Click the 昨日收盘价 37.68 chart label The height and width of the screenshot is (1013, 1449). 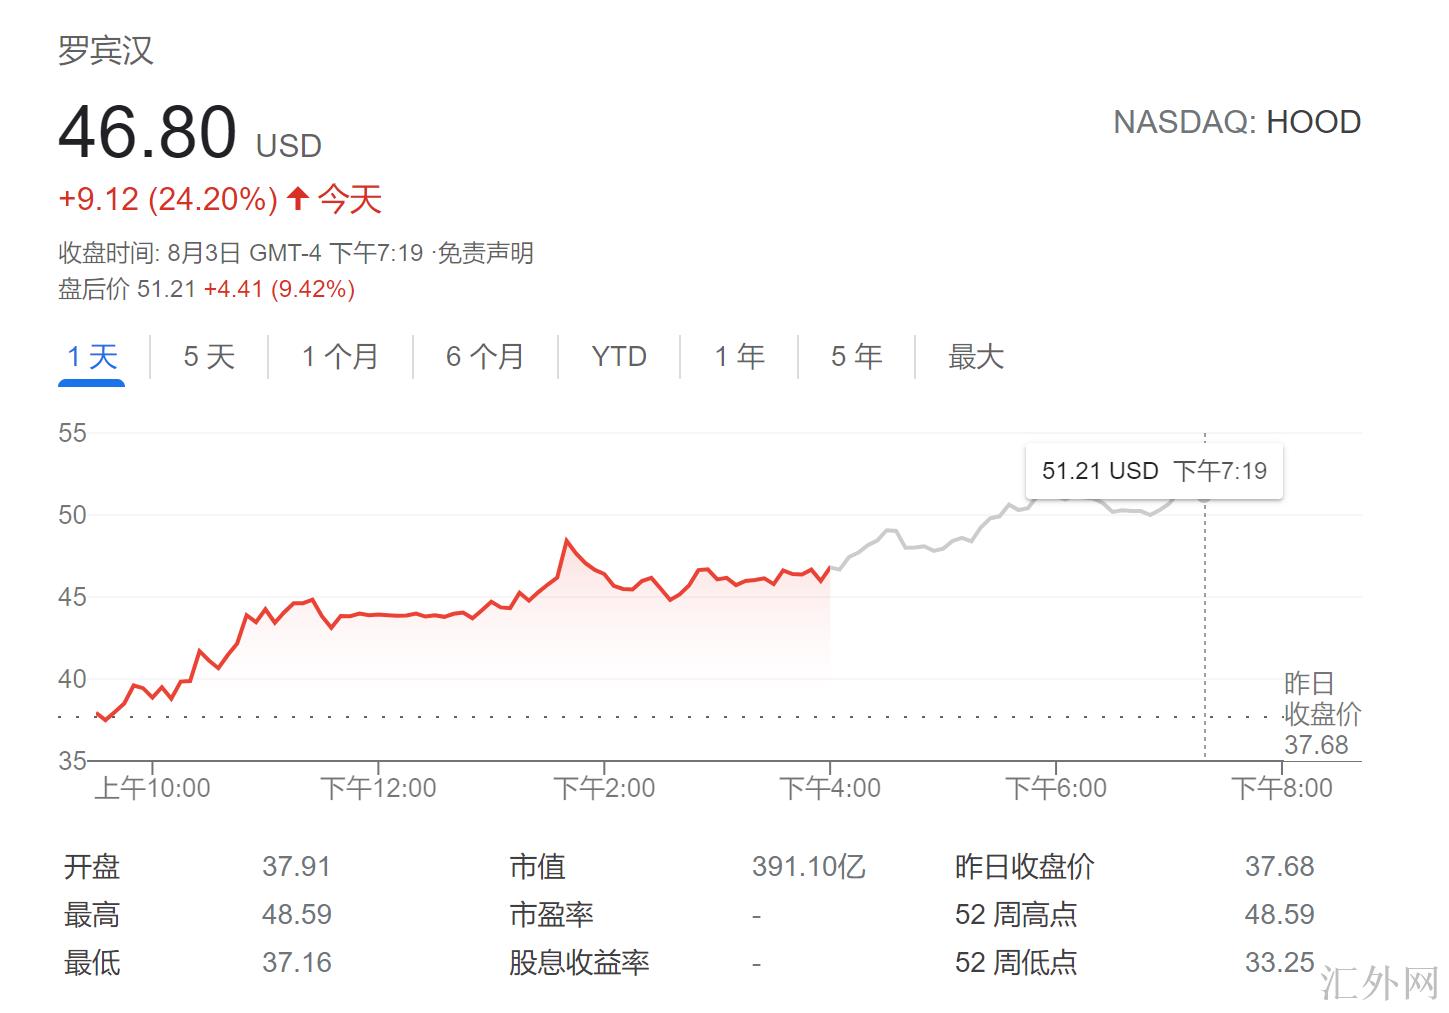click(x=1321, y=714)
